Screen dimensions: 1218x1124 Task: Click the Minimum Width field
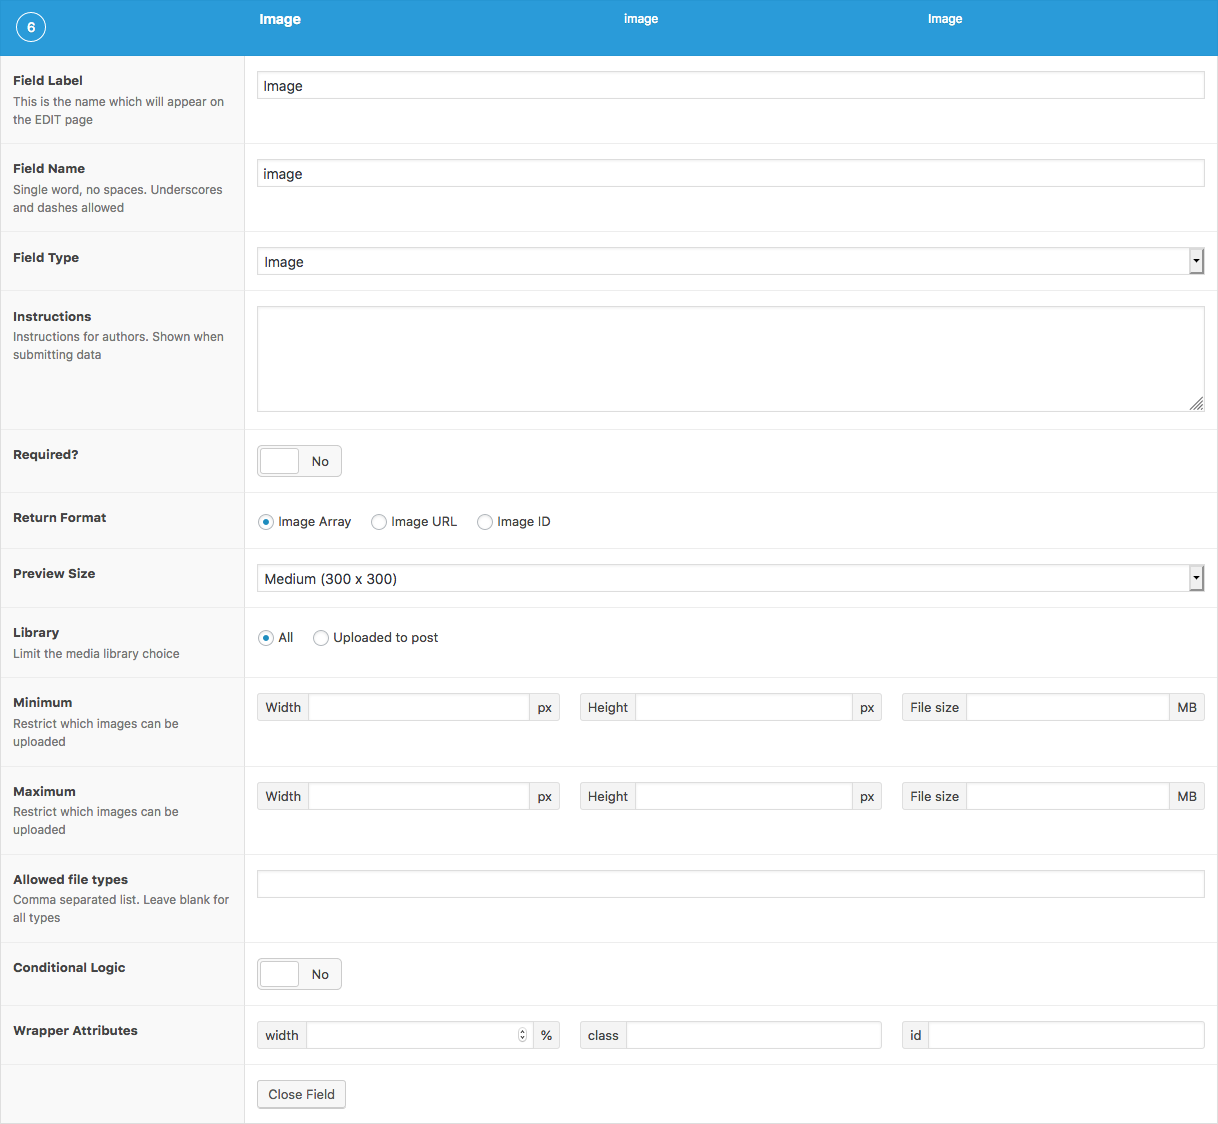418,707
